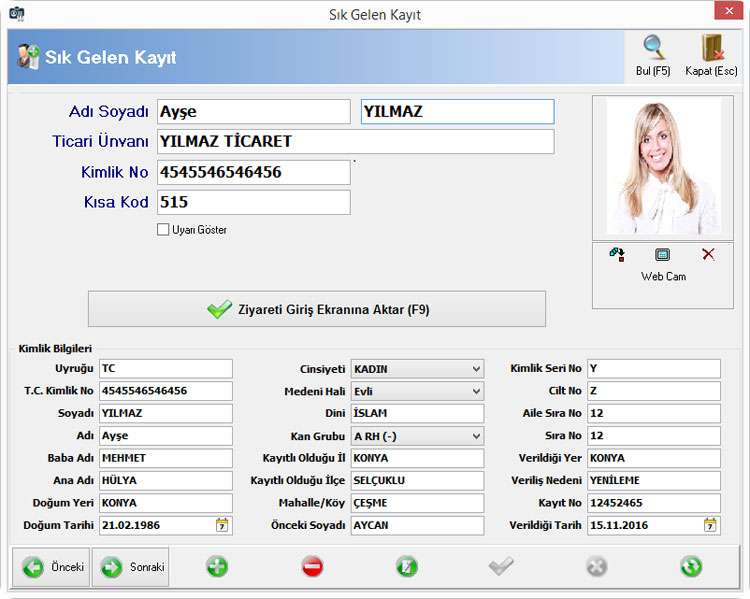The width and height of the screenshot is (750, 599).
Task: Expand the Medeni Hali dropdown
Action: (x=475, y=391)
